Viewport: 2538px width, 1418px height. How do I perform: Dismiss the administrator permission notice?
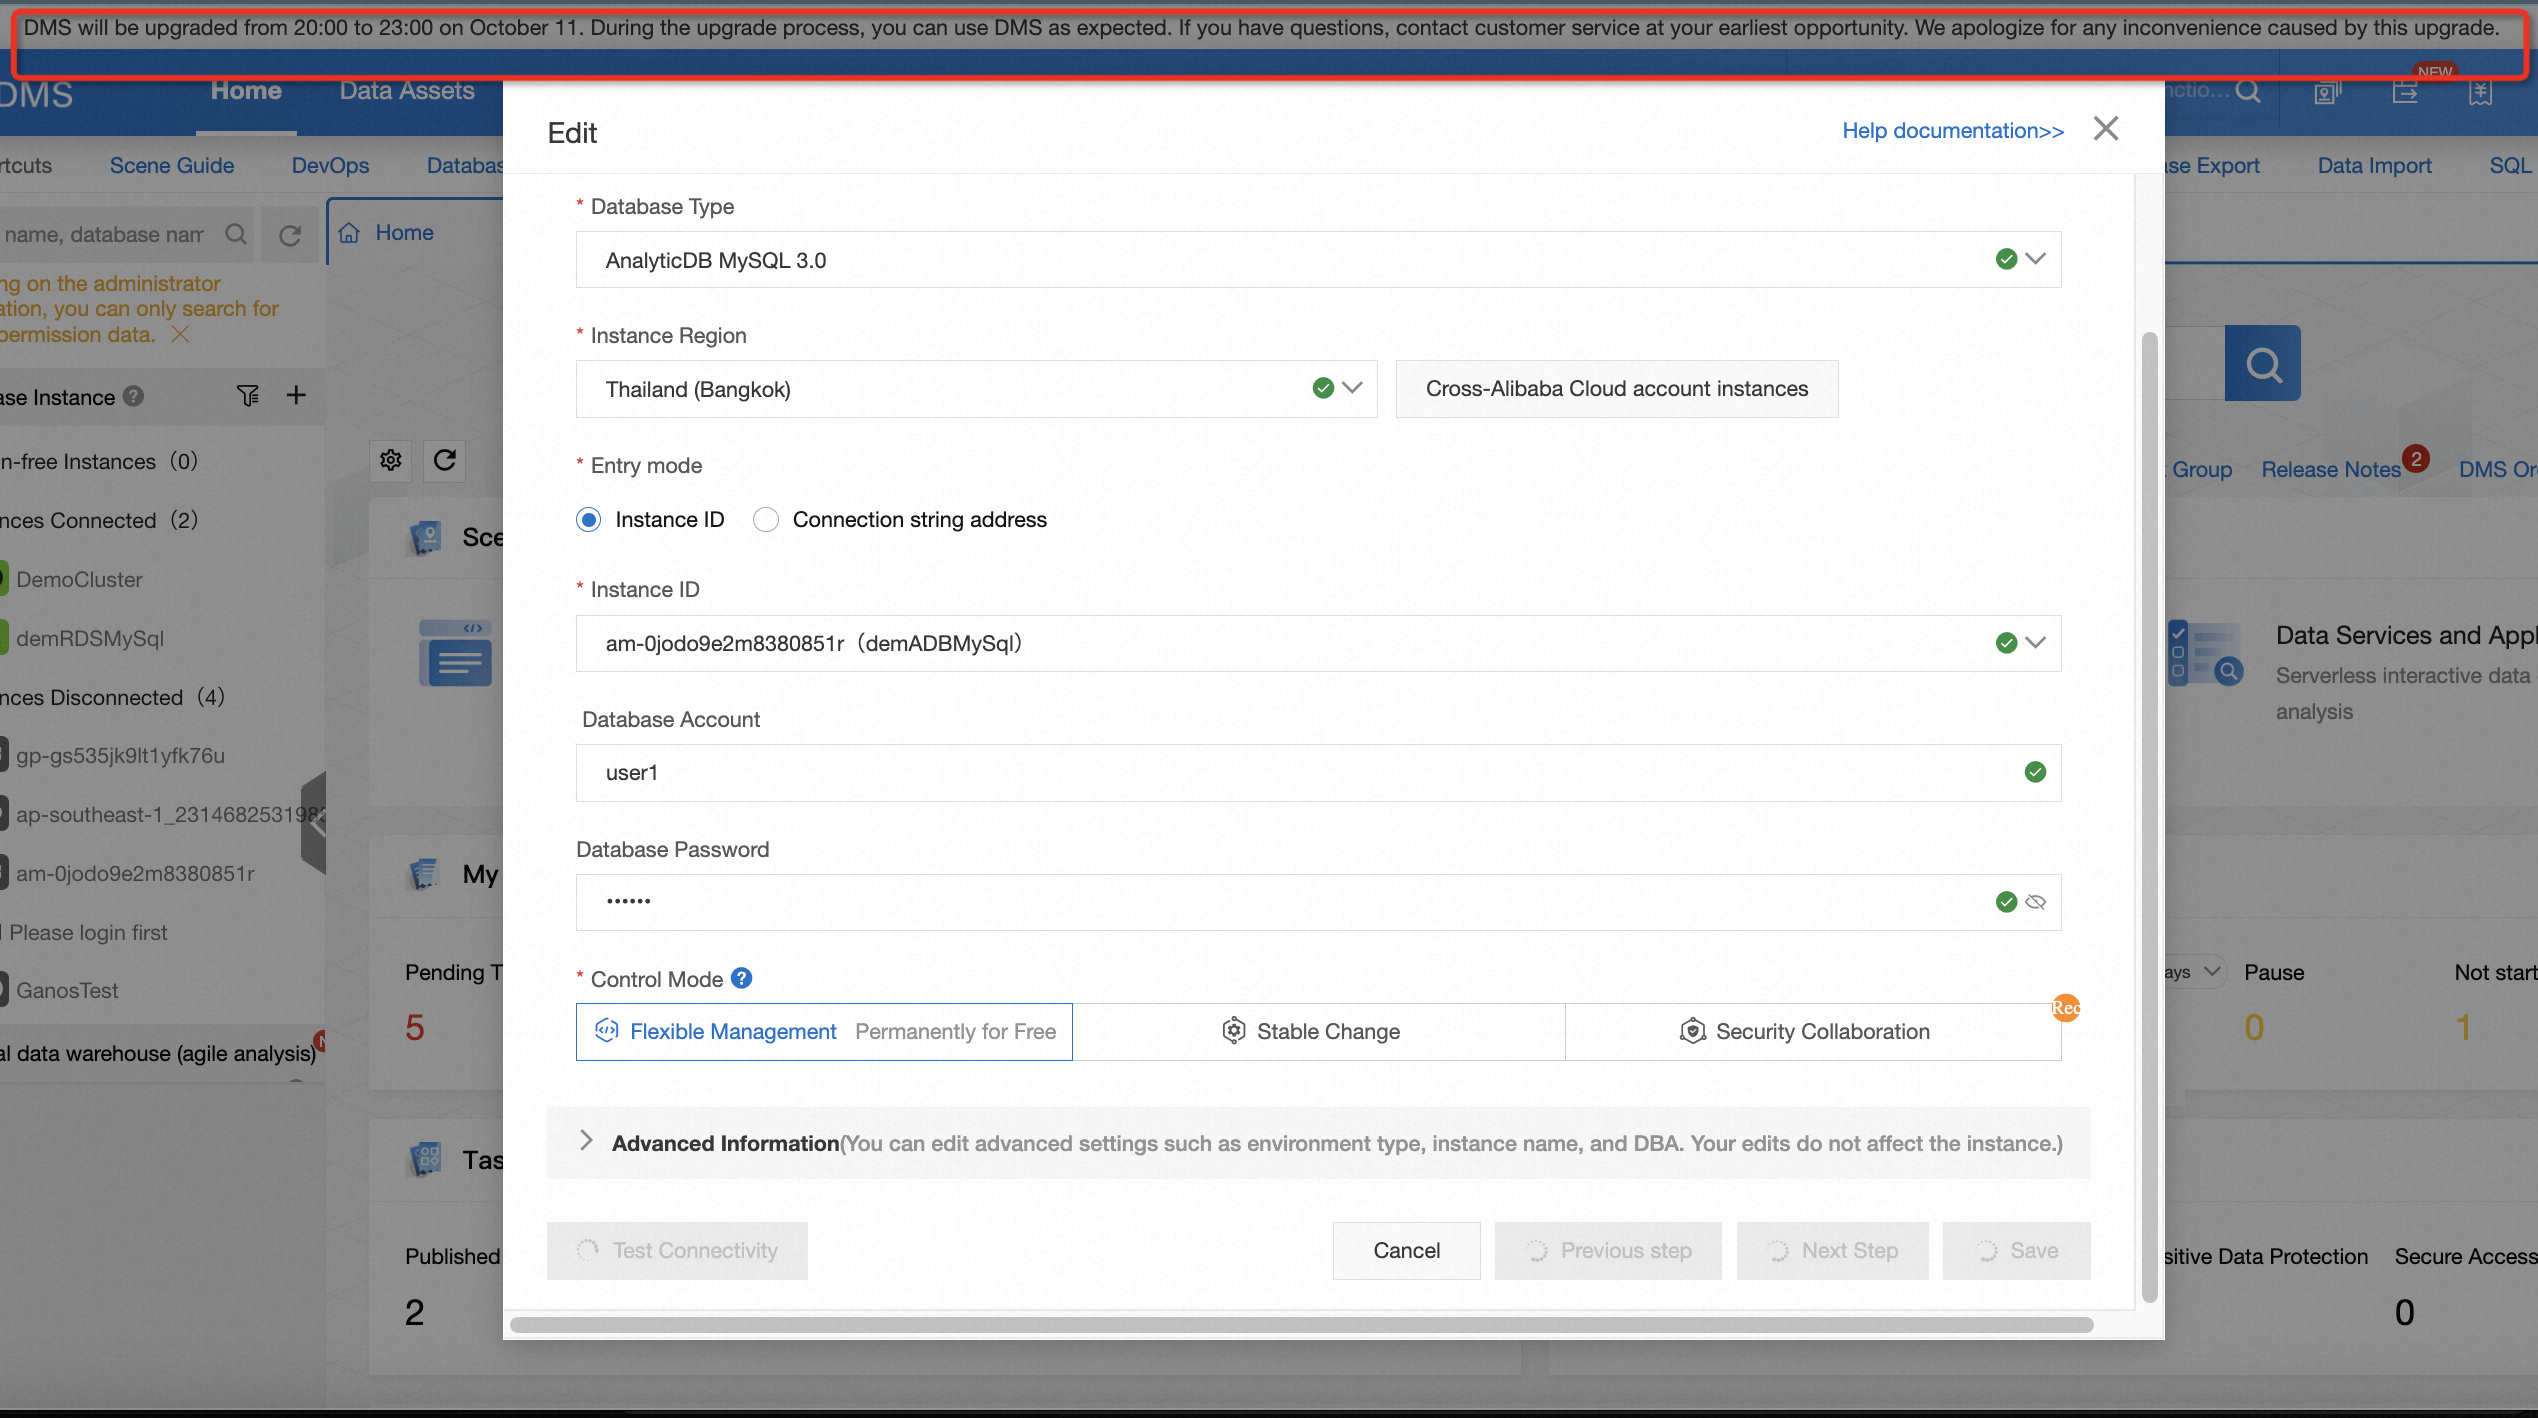[x=180, y=335]
